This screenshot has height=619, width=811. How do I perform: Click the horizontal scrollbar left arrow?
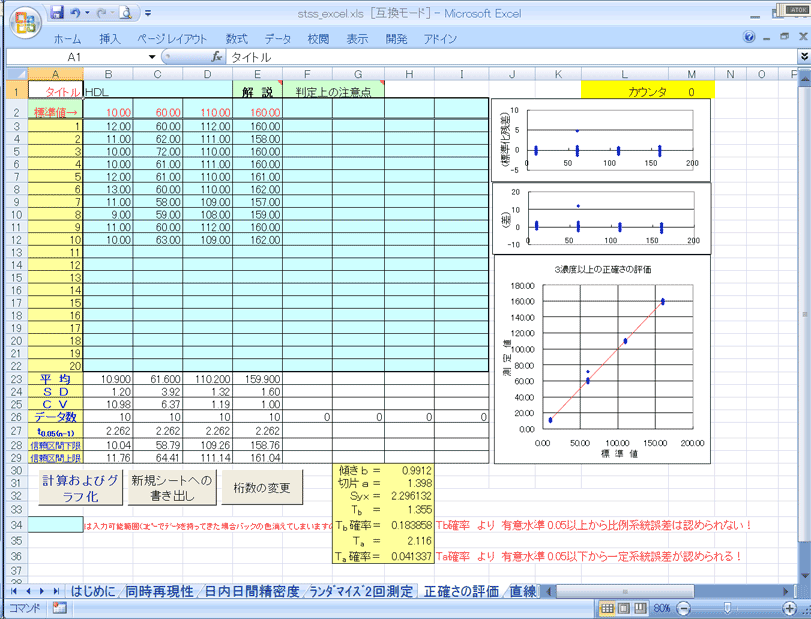coord(550,591)
